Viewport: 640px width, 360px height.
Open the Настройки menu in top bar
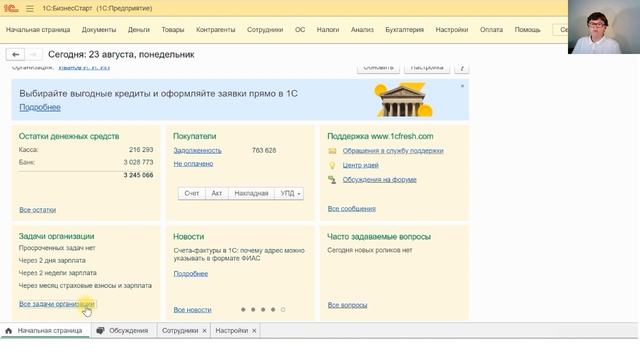[x=451, y=30]
